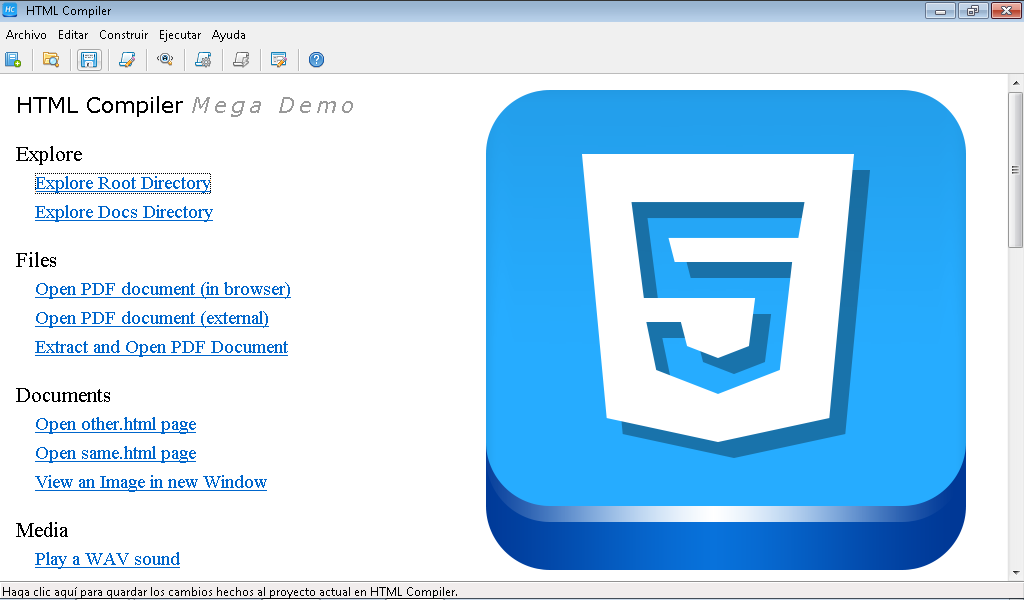Play a WAV sound
Screen dimensions: 1024x600
(107, 559)
